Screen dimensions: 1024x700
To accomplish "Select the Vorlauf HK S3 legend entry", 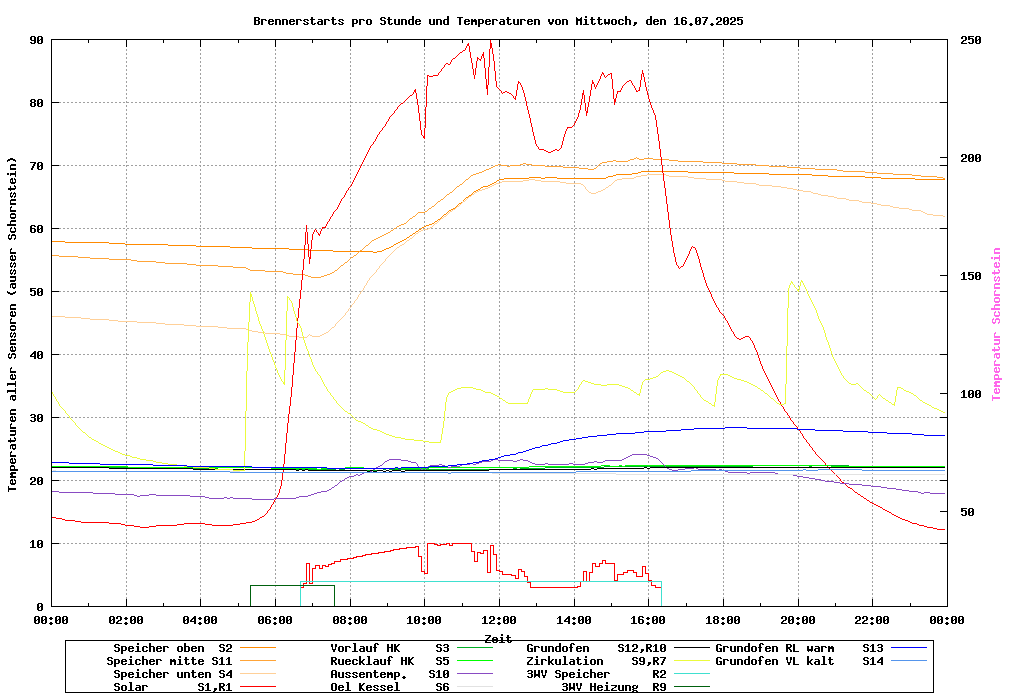I will (x=390, y=648).
